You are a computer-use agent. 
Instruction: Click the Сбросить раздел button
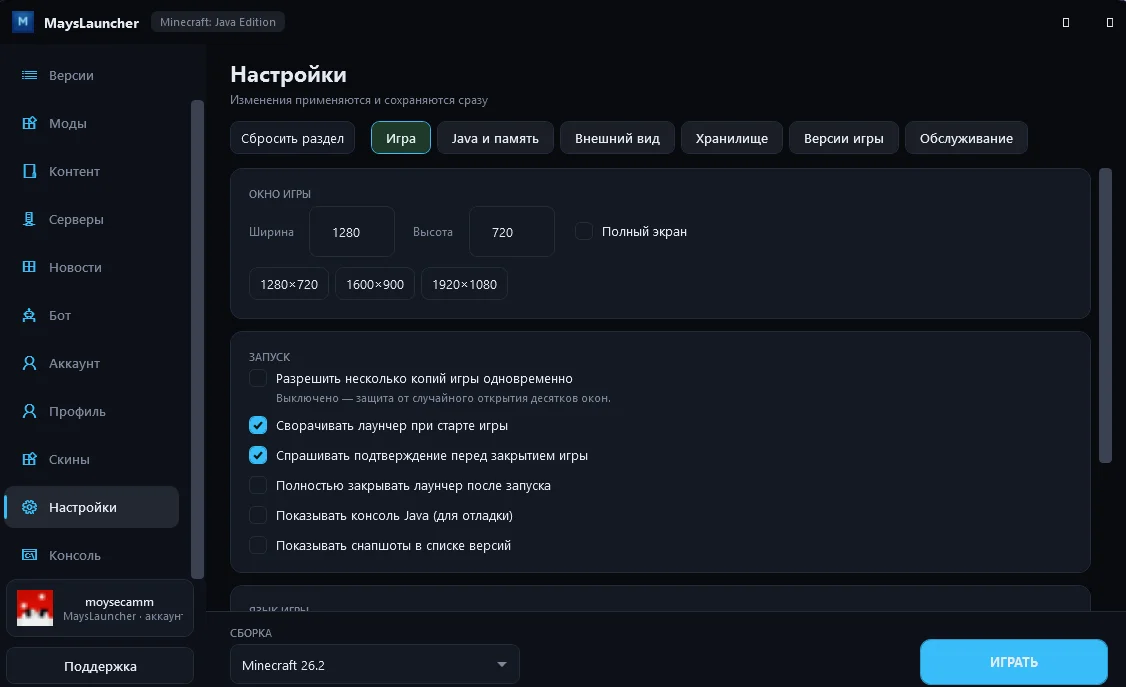point(292,138)
